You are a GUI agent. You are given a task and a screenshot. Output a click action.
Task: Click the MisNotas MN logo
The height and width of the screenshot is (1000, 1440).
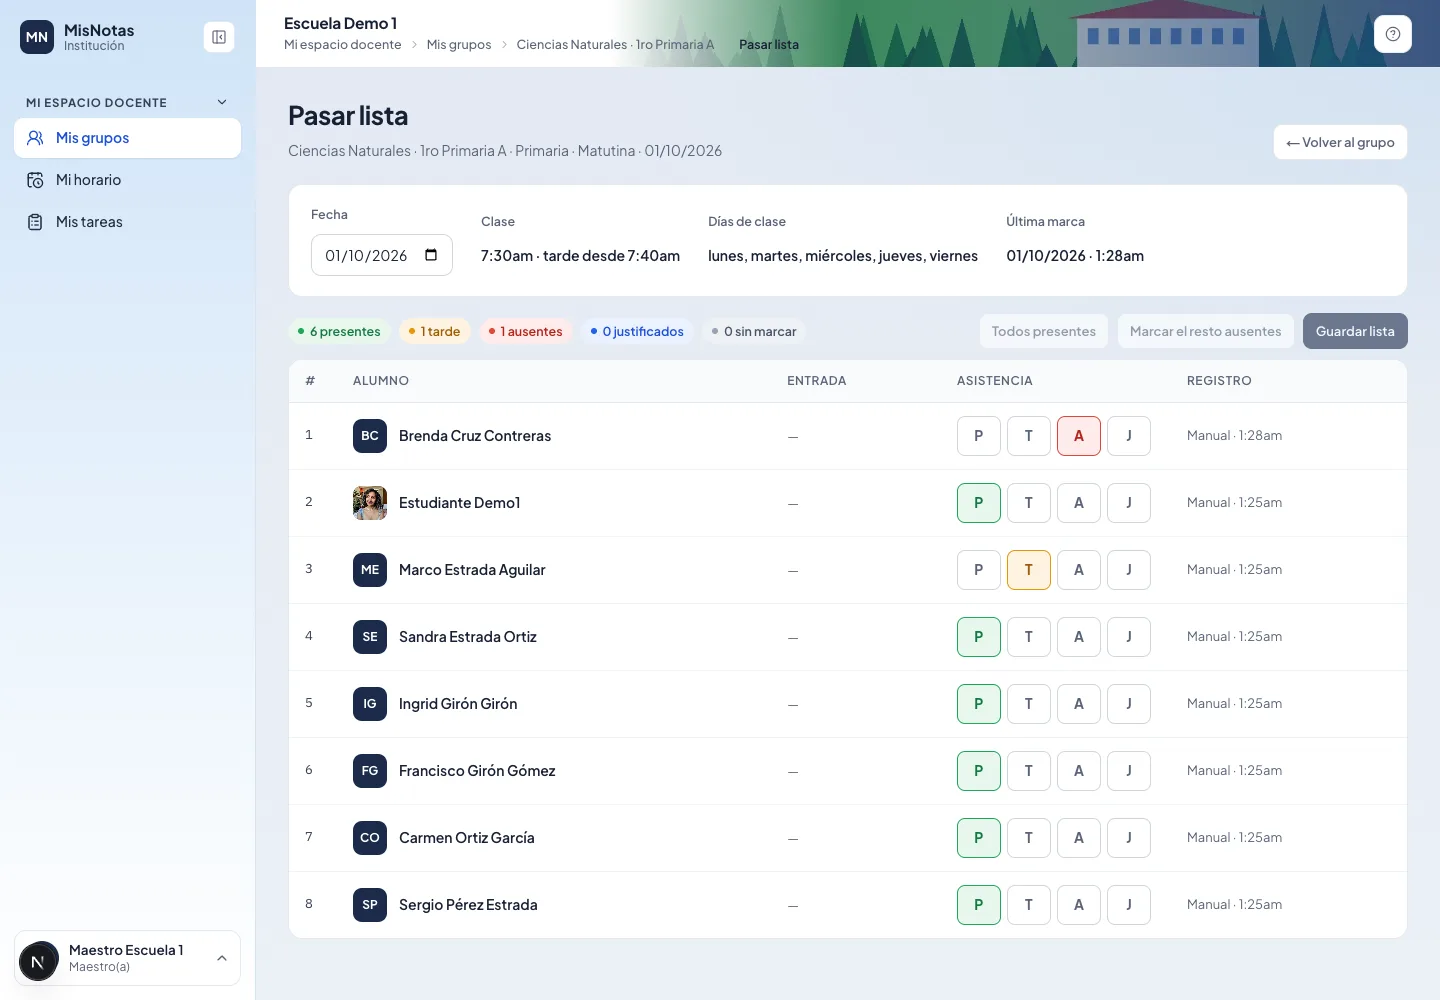click(37, 37)
